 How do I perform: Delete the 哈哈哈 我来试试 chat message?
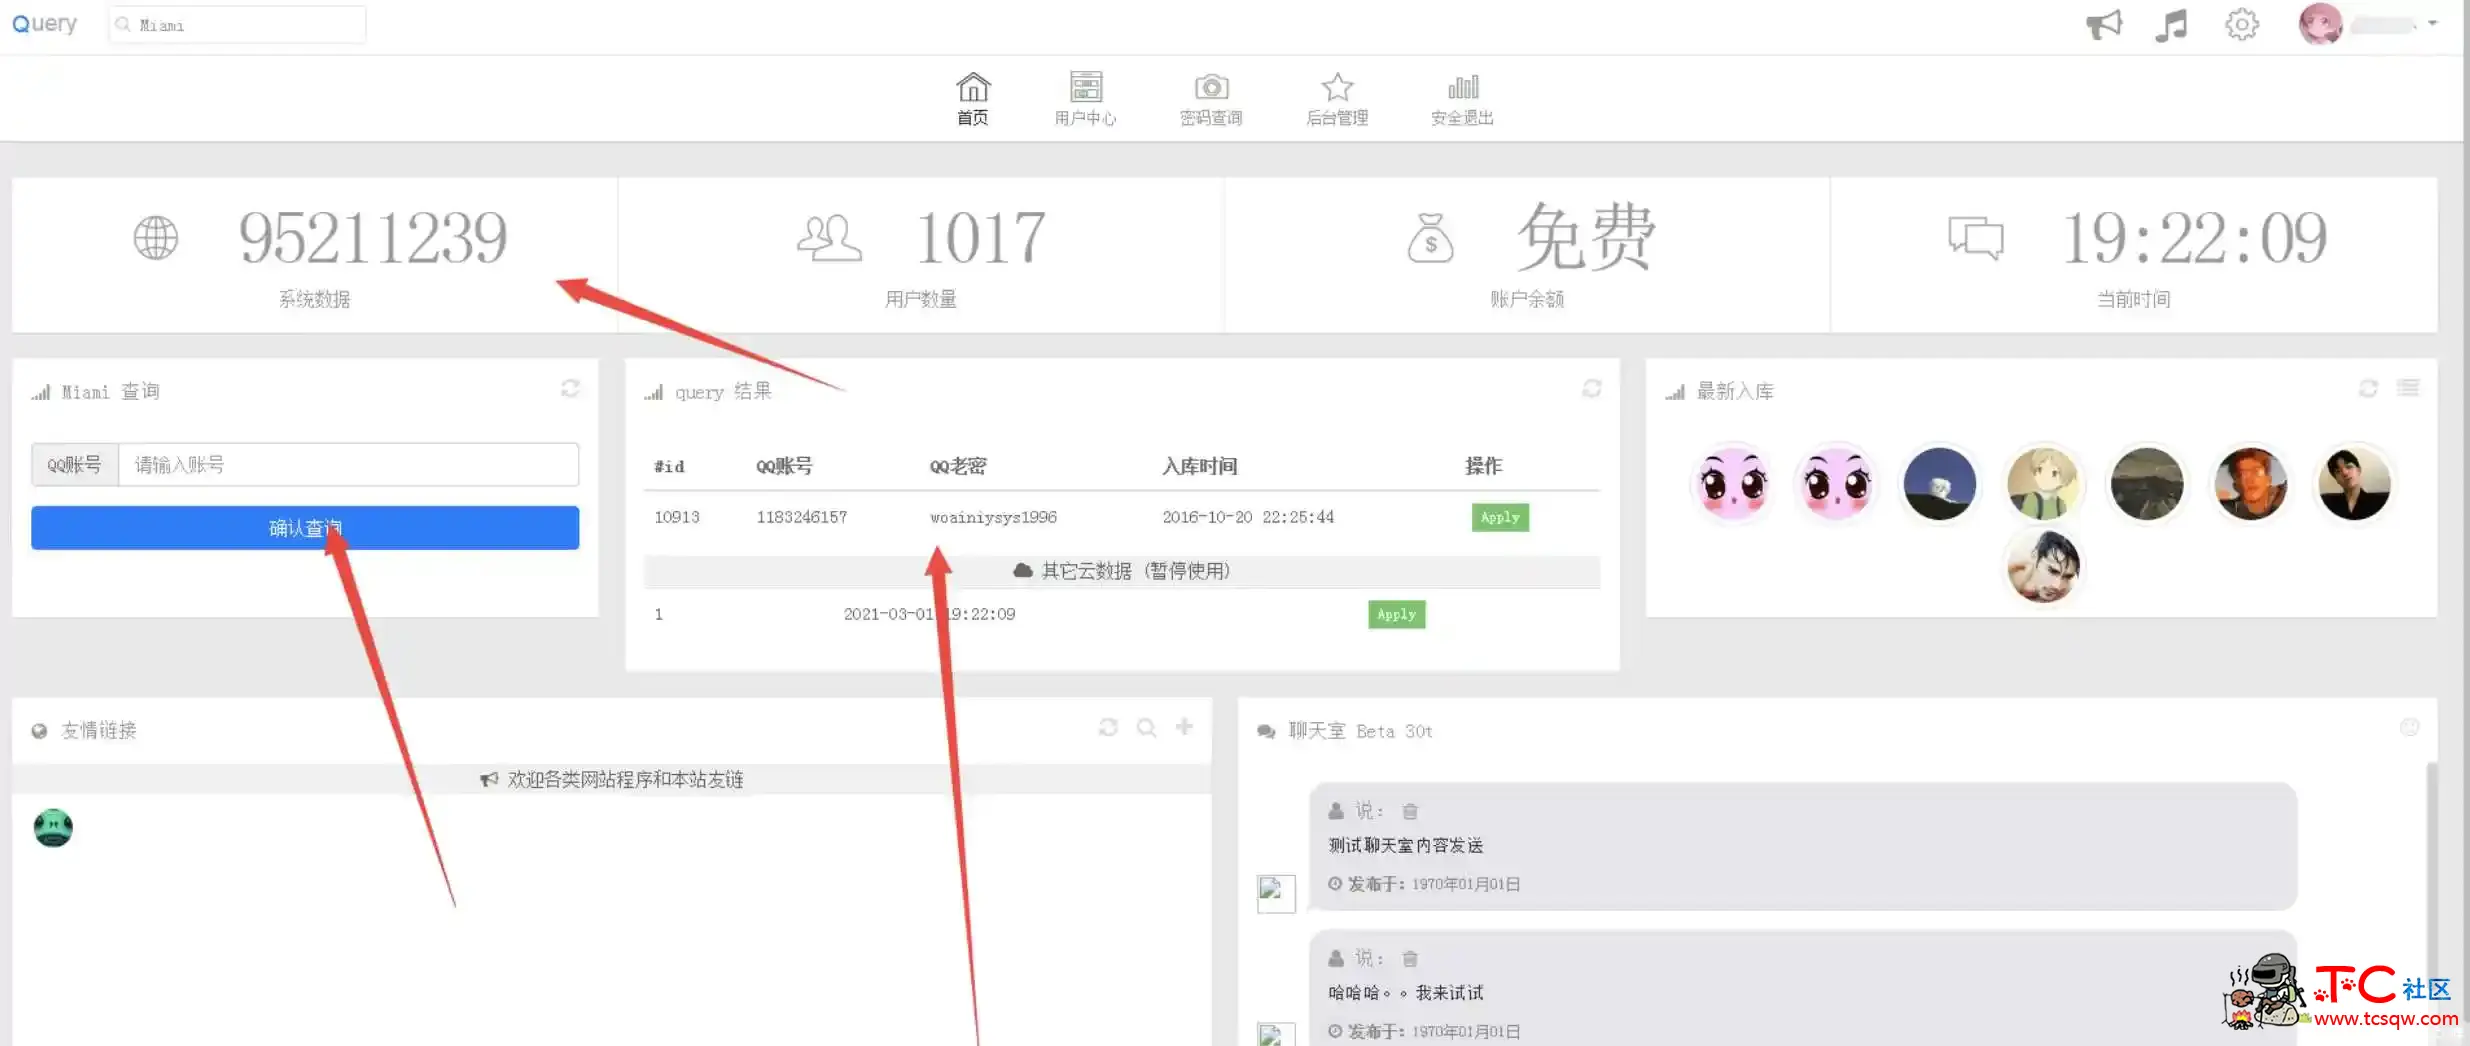(x=1410, y=958)
